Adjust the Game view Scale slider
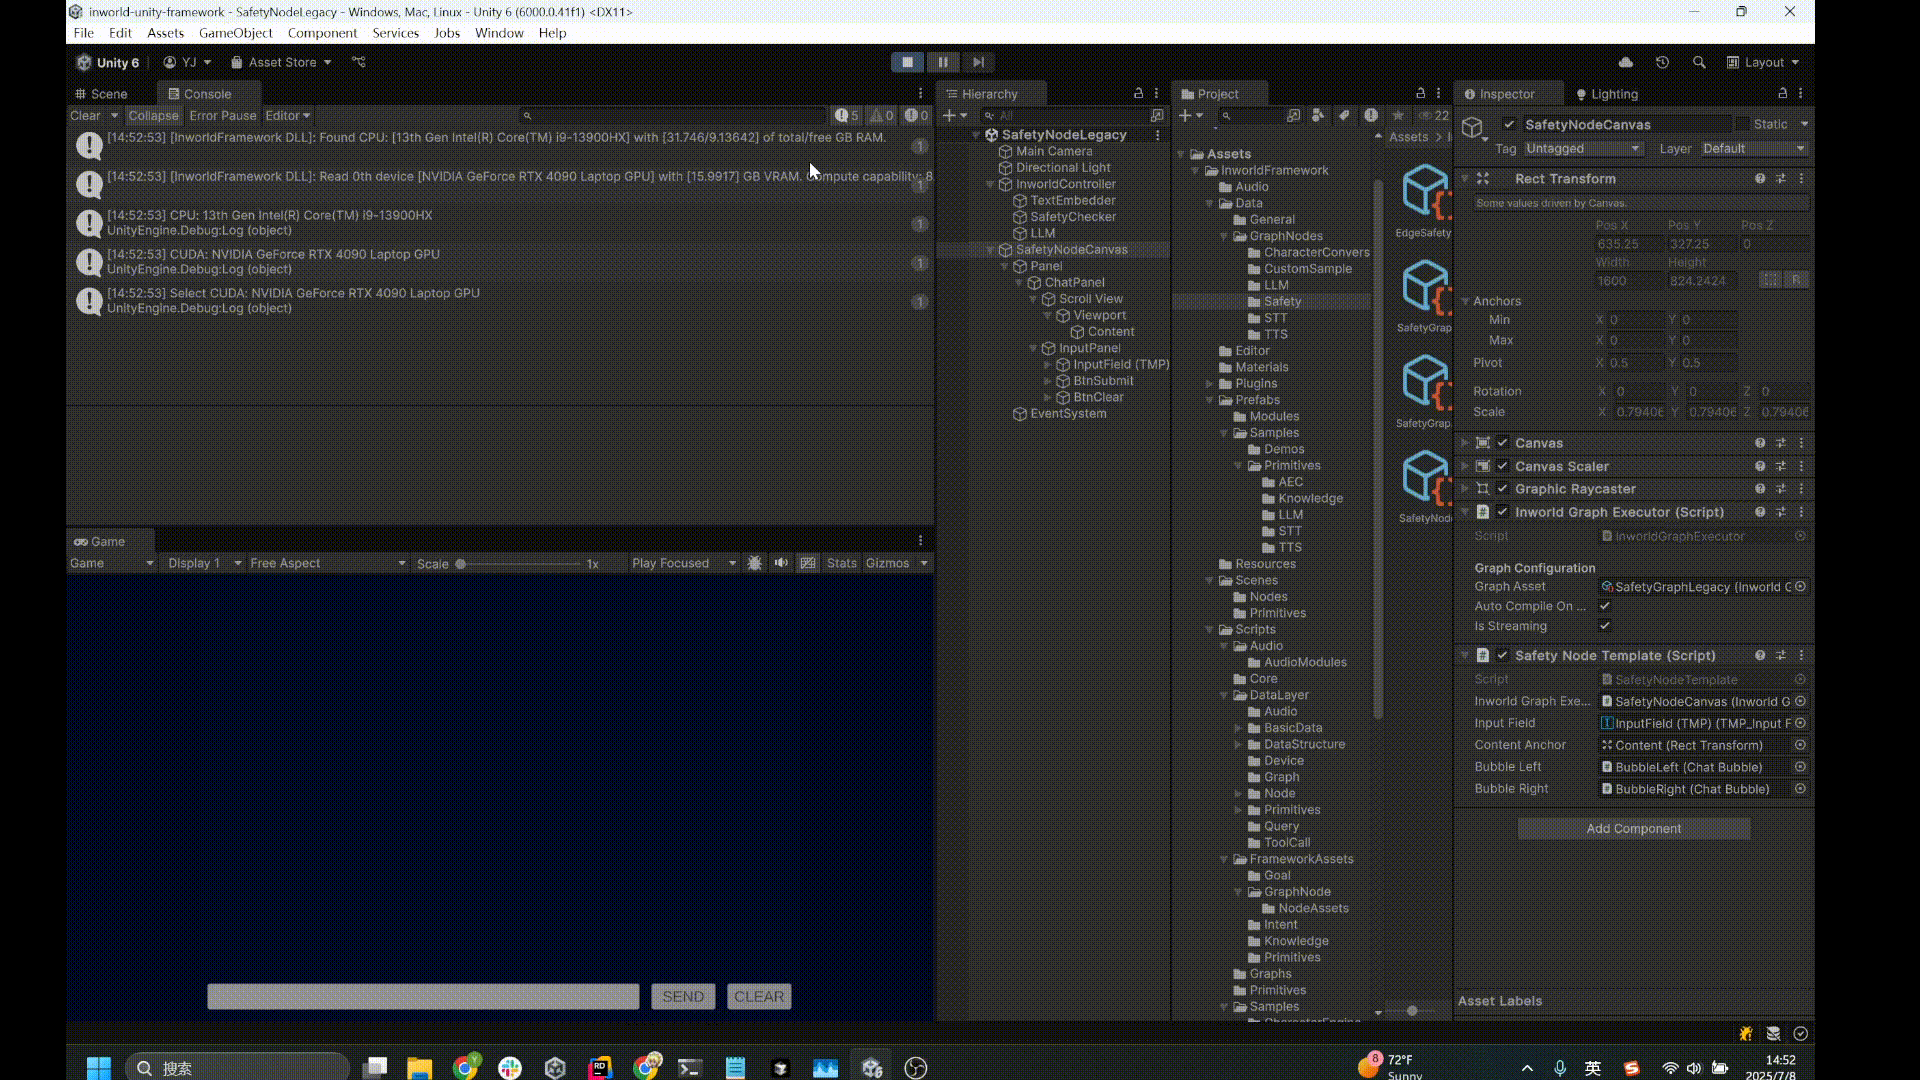1920x1080 pixels. (x=461, y=564)
